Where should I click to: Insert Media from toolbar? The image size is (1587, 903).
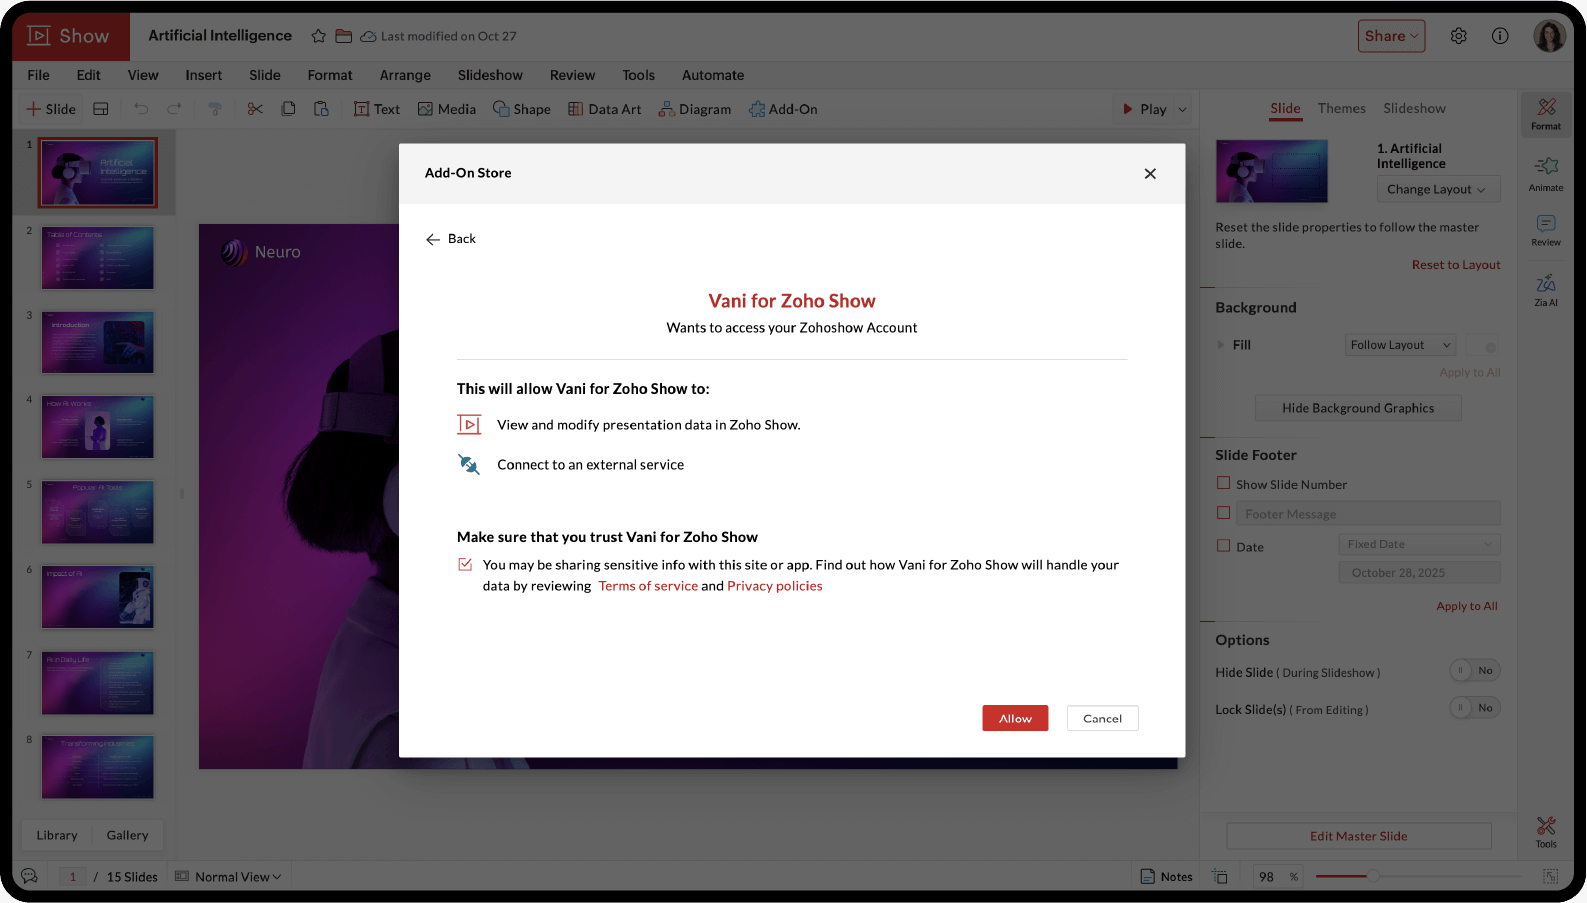447,109
